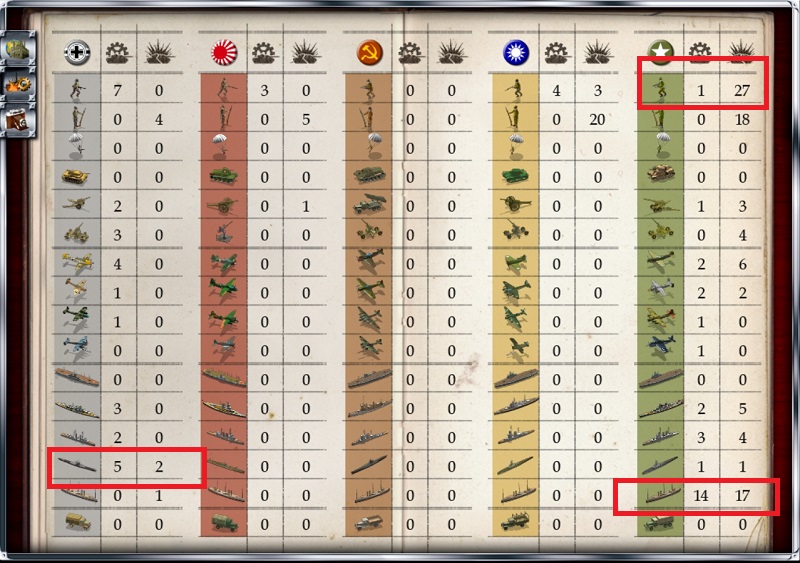Click the Chinese column value 20
The image size is (800, 563).
[597, 119]
